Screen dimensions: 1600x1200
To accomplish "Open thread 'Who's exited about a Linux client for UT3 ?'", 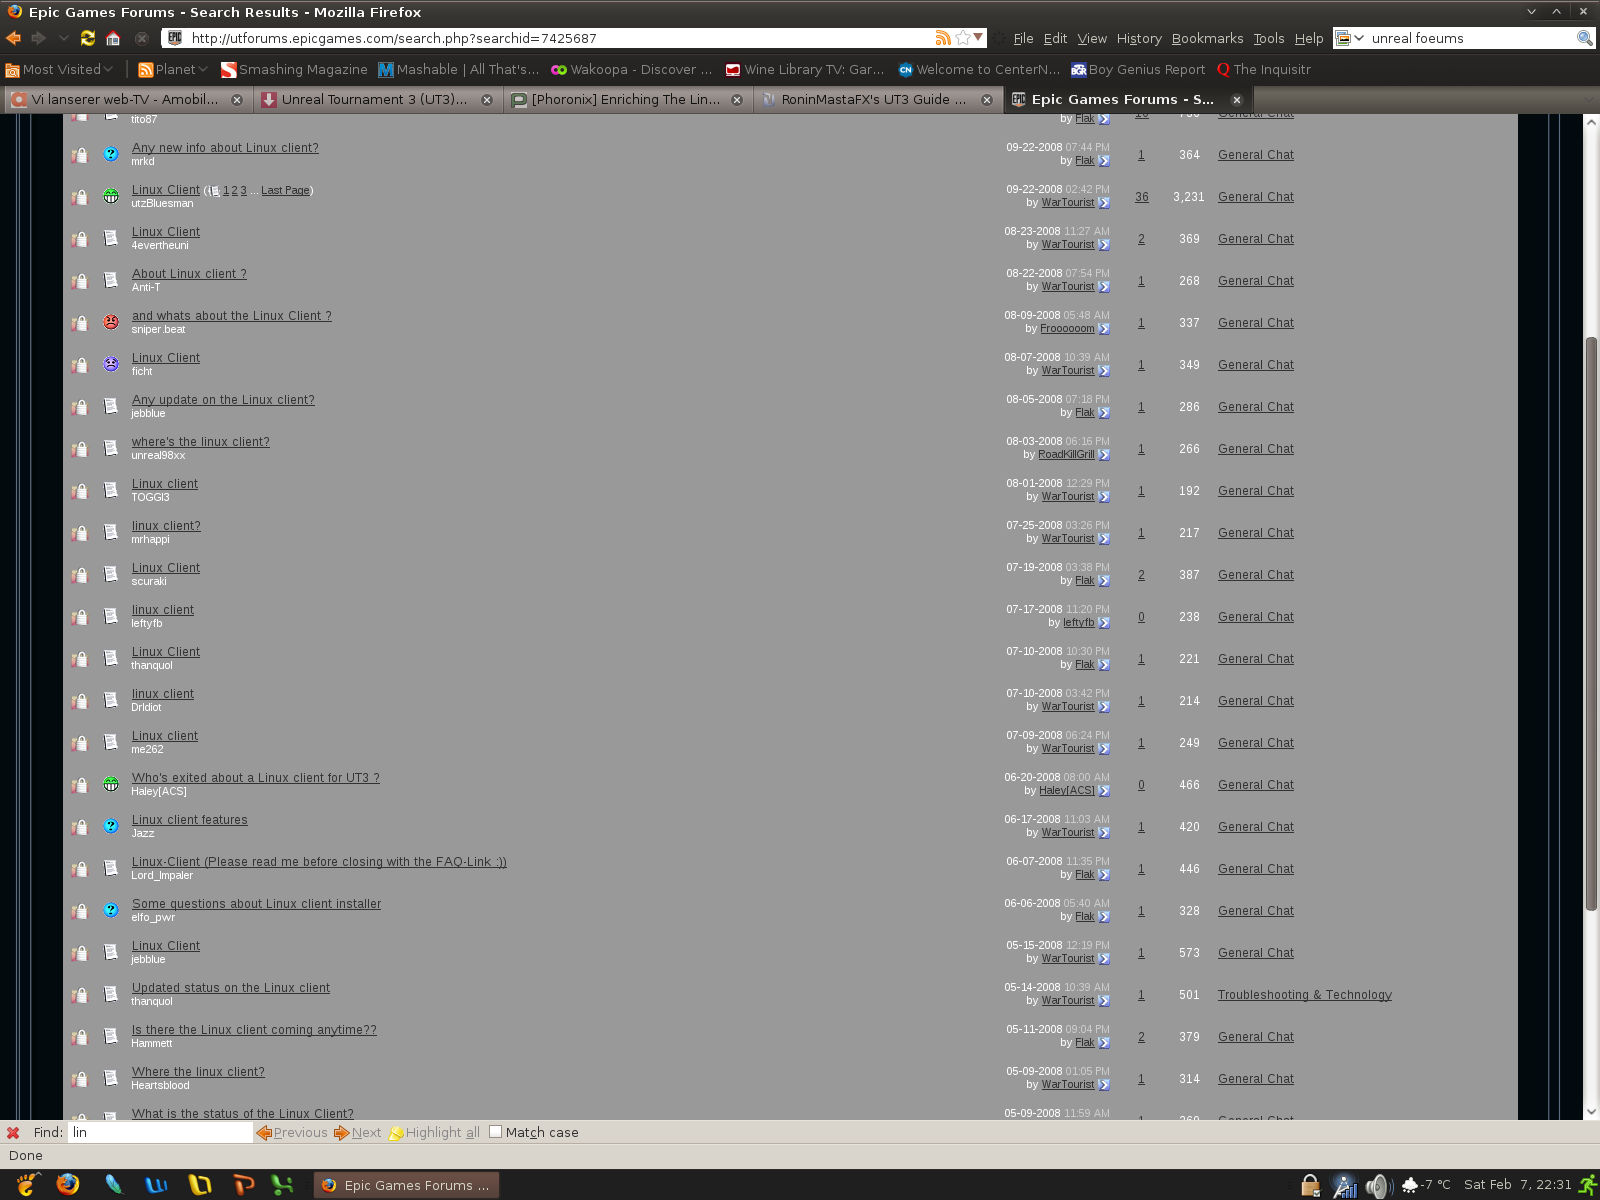I will (x=256, y=777).
